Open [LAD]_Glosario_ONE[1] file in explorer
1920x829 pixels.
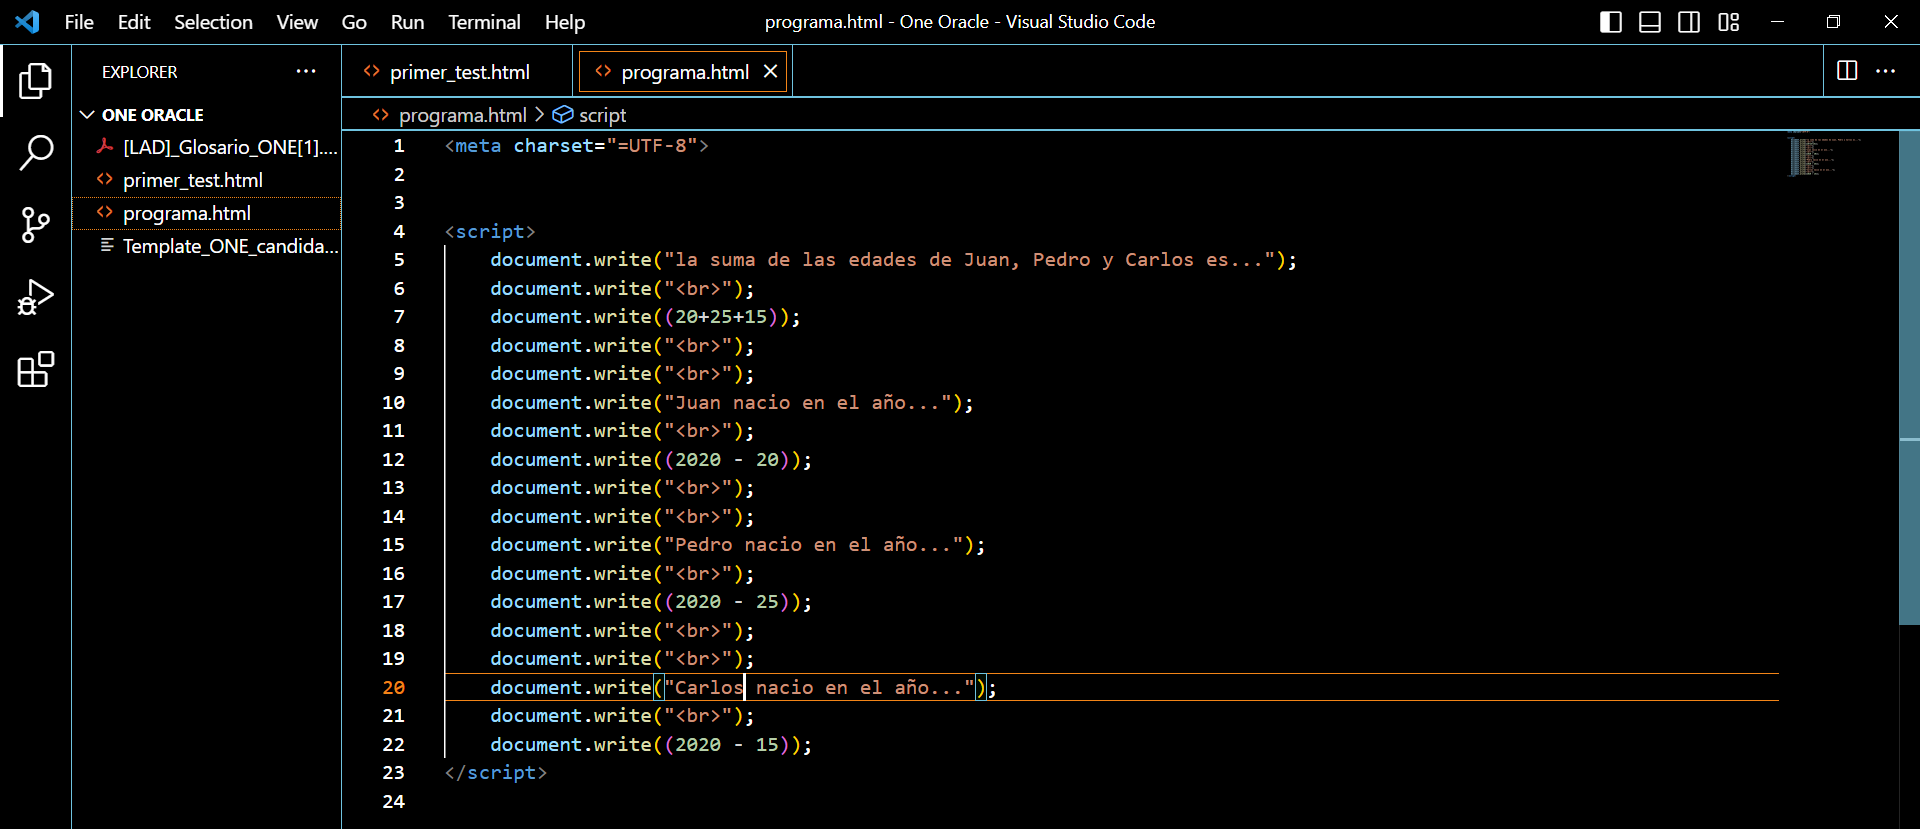coord(207,147)
